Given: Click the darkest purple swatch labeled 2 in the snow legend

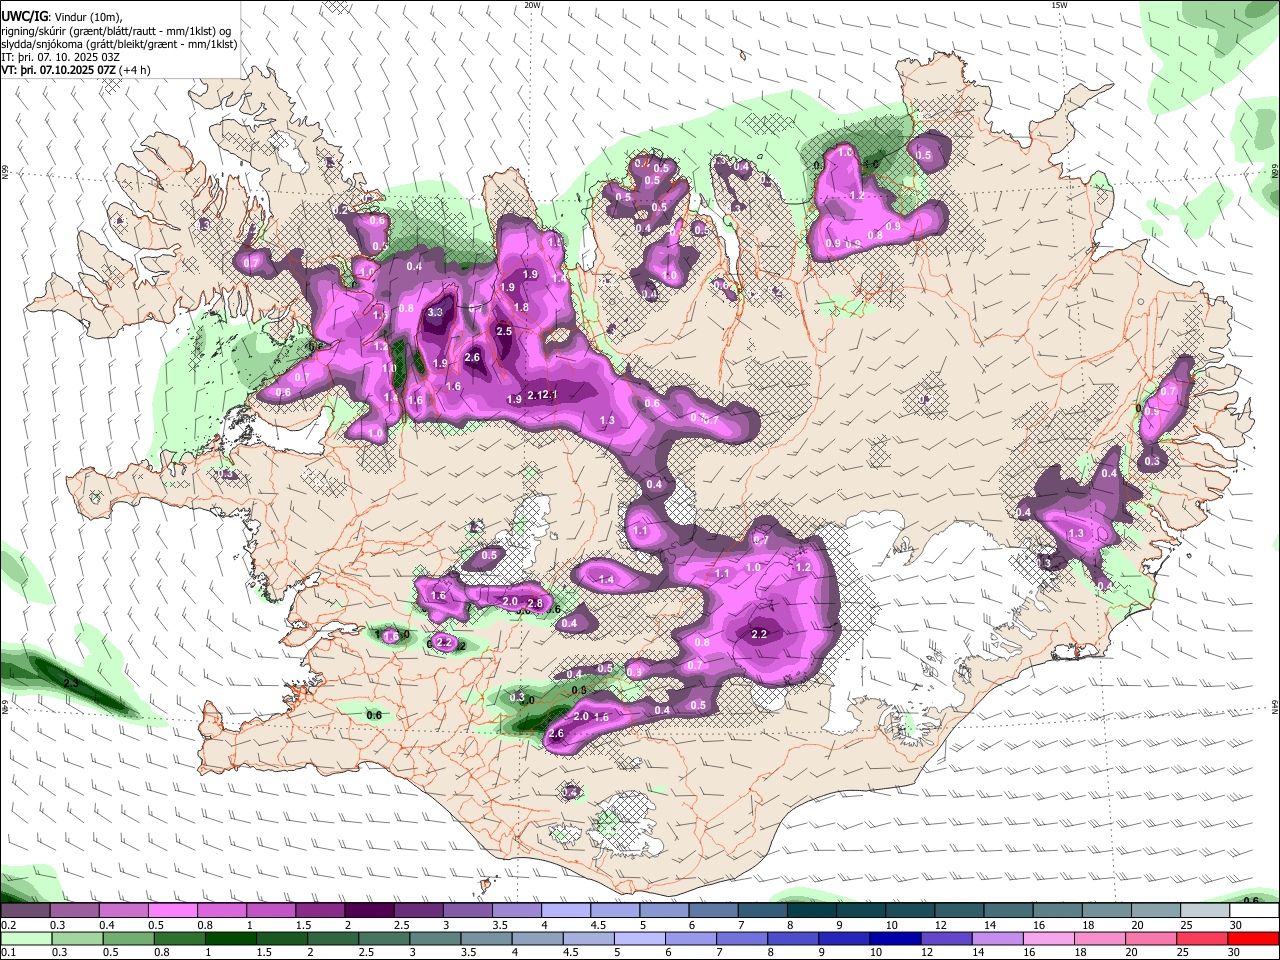Looking at the screenshot, I should click(x=369, y=911).
